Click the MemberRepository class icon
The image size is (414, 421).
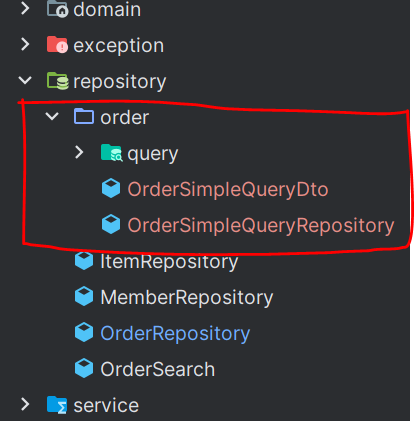(84, 296)
